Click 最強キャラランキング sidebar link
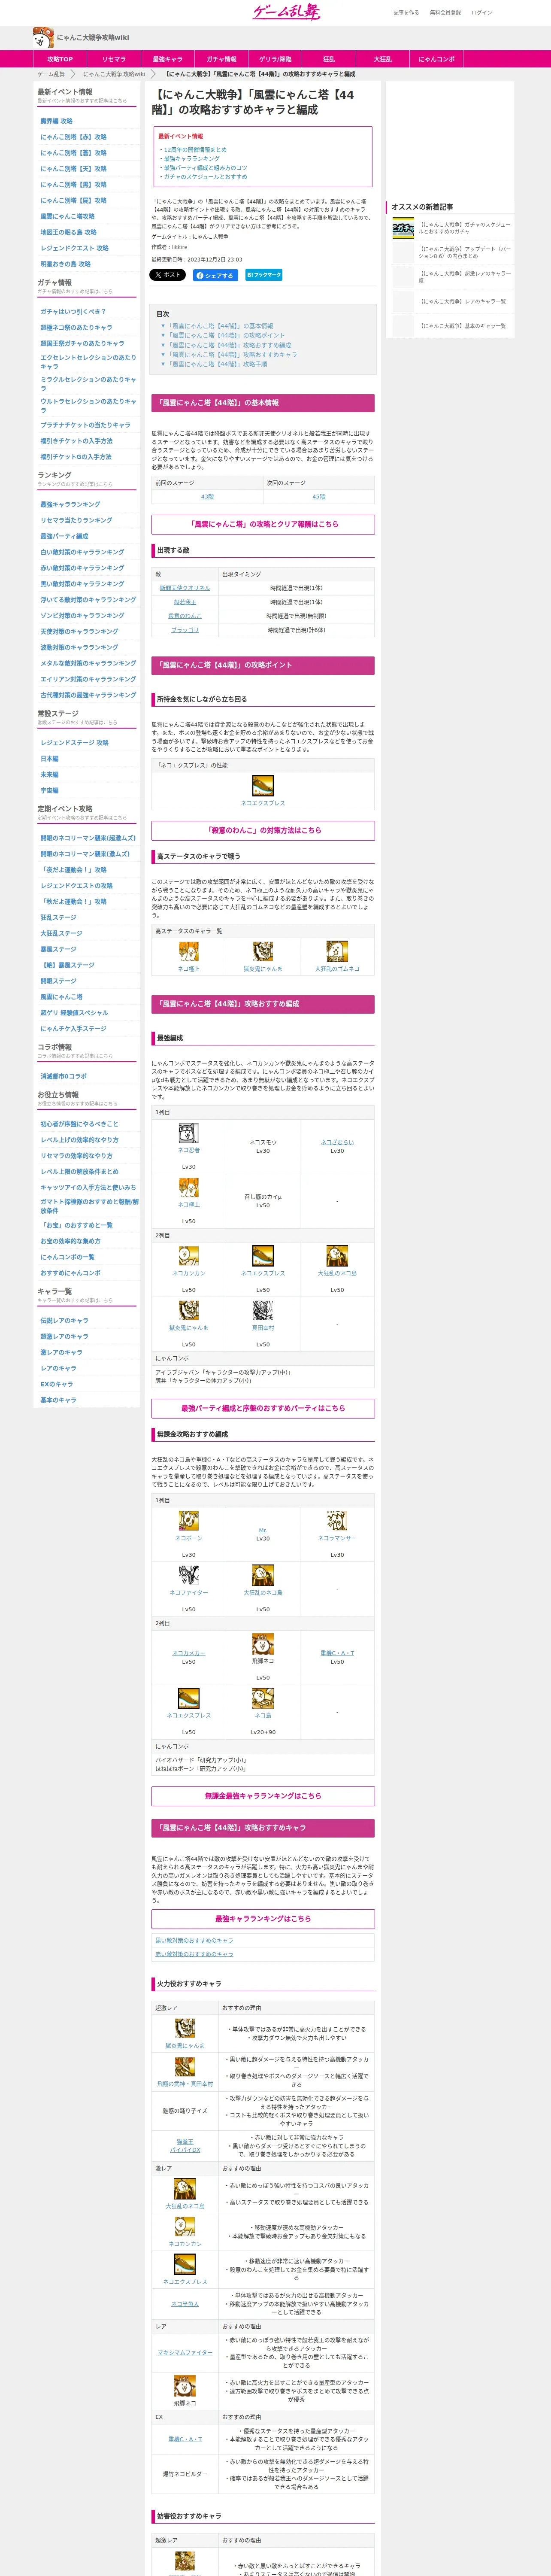The width and height of the screenshot is (551, 2576). pos(70,504)
